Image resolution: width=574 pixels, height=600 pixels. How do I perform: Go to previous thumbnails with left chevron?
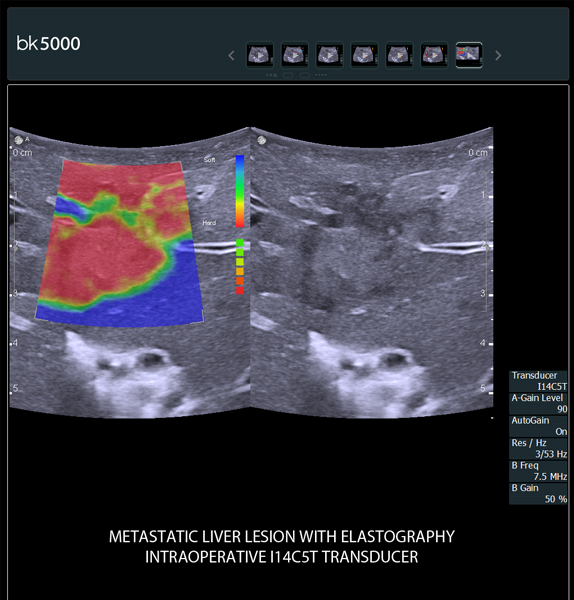coord(231,55)
